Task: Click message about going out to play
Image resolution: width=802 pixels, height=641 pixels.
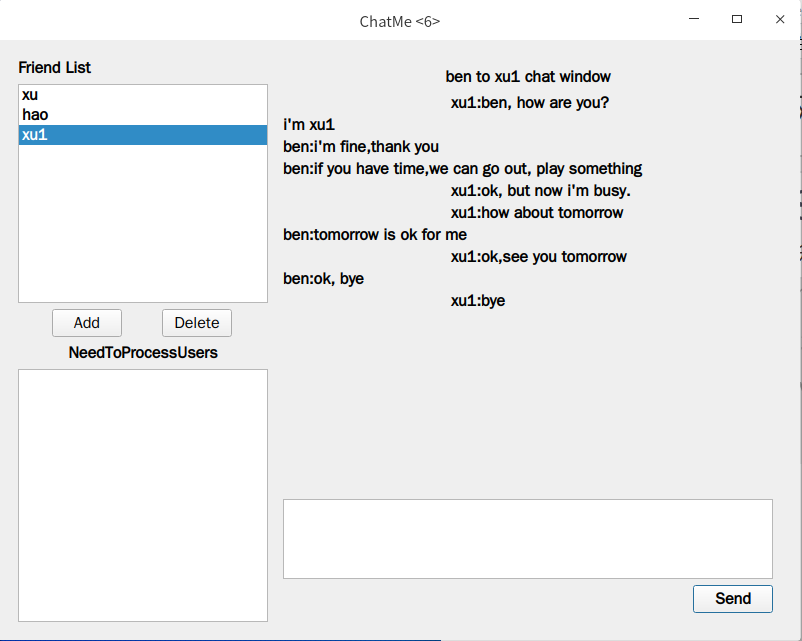Action: (463, 169)
